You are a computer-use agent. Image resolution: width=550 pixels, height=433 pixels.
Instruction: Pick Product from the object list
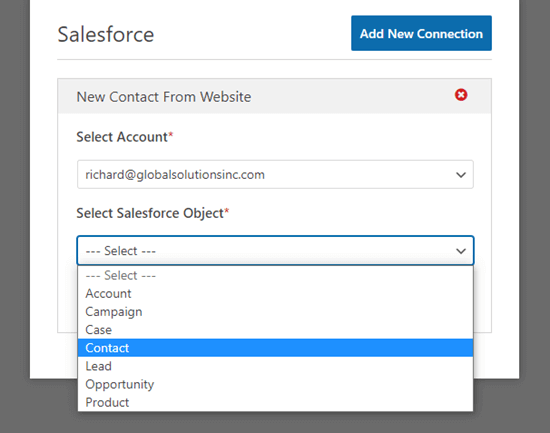click(x=275, y=402)
